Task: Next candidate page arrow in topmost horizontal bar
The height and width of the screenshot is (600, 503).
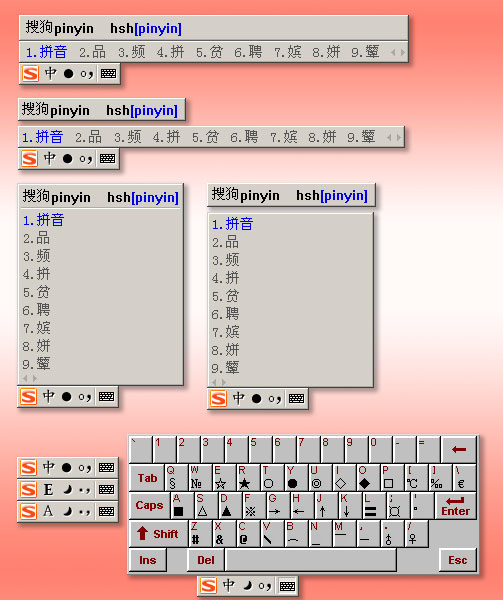Action: click(402, 52)
